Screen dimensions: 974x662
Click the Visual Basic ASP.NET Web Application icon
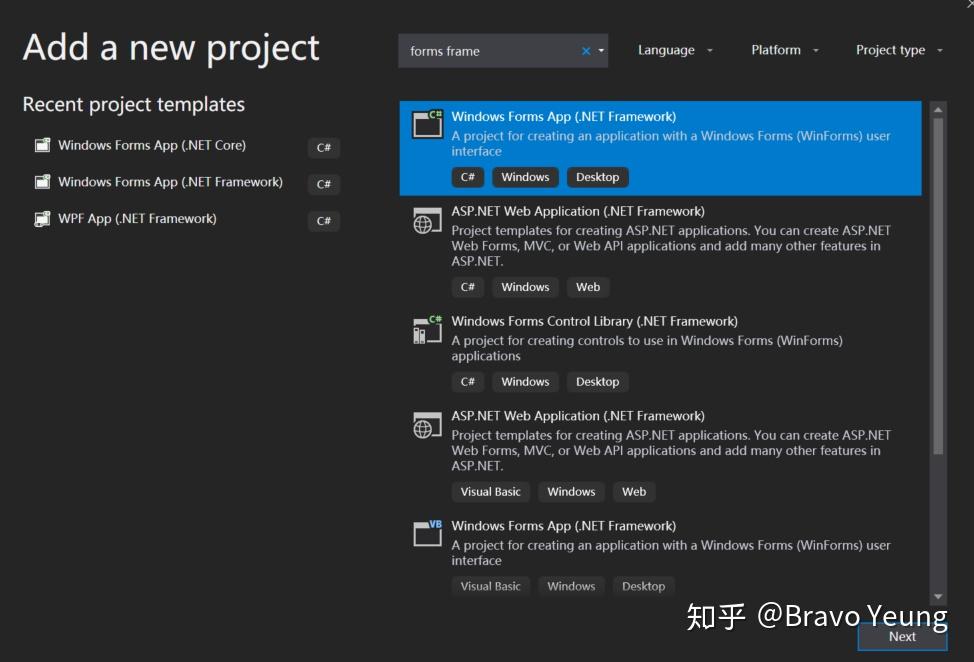tap(427, 425)
